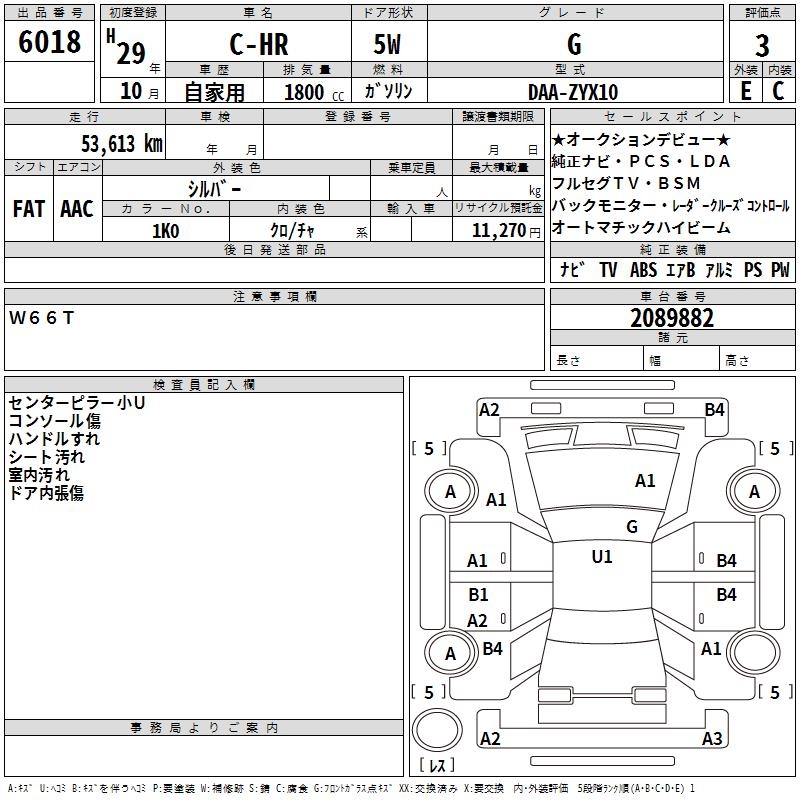Click the mileage 53,613 km
800x800 pixels.
coord(122,144)
